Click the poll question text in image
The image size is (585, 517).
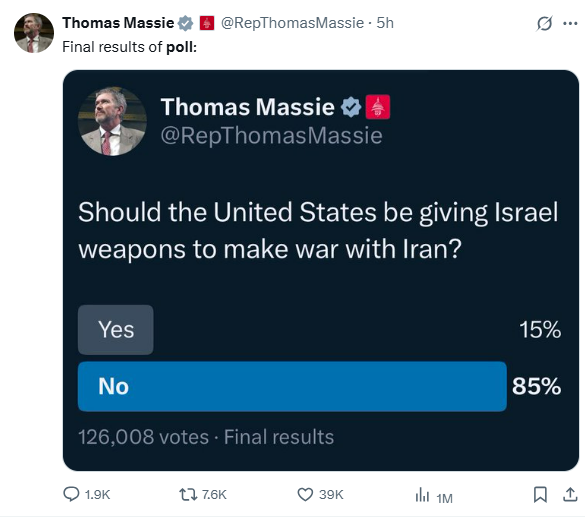318,230
